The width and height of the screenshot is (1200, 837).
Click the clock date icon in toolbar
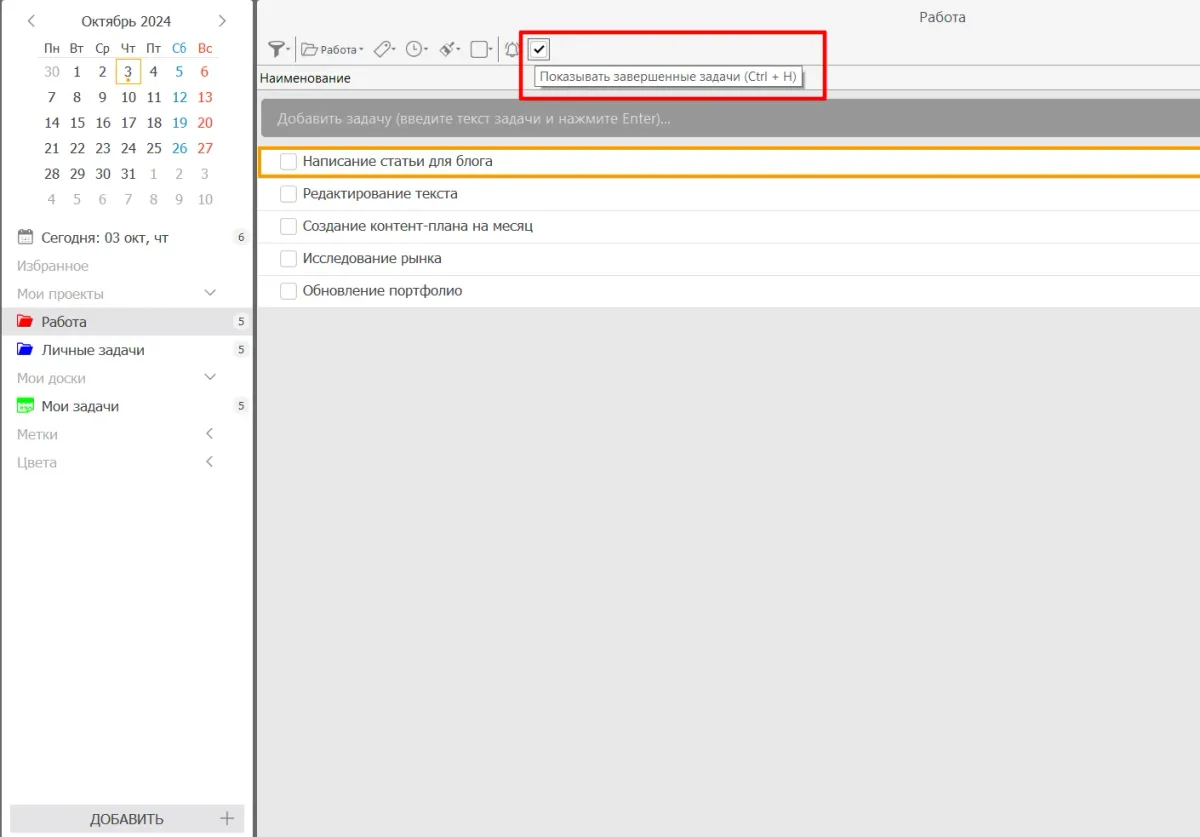coord(415,49)
